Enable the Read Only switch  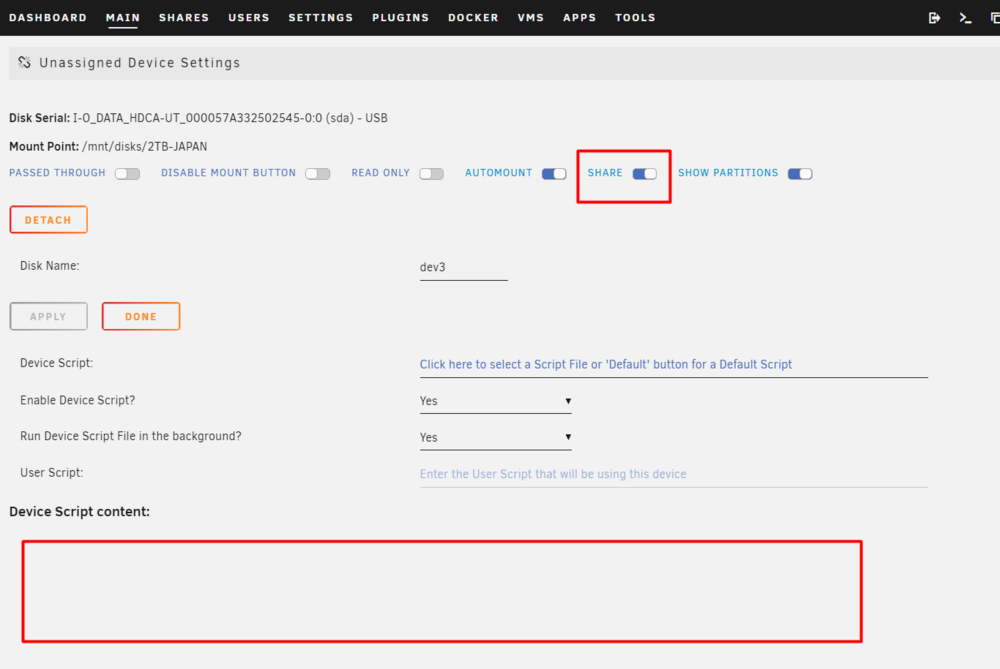432,173
